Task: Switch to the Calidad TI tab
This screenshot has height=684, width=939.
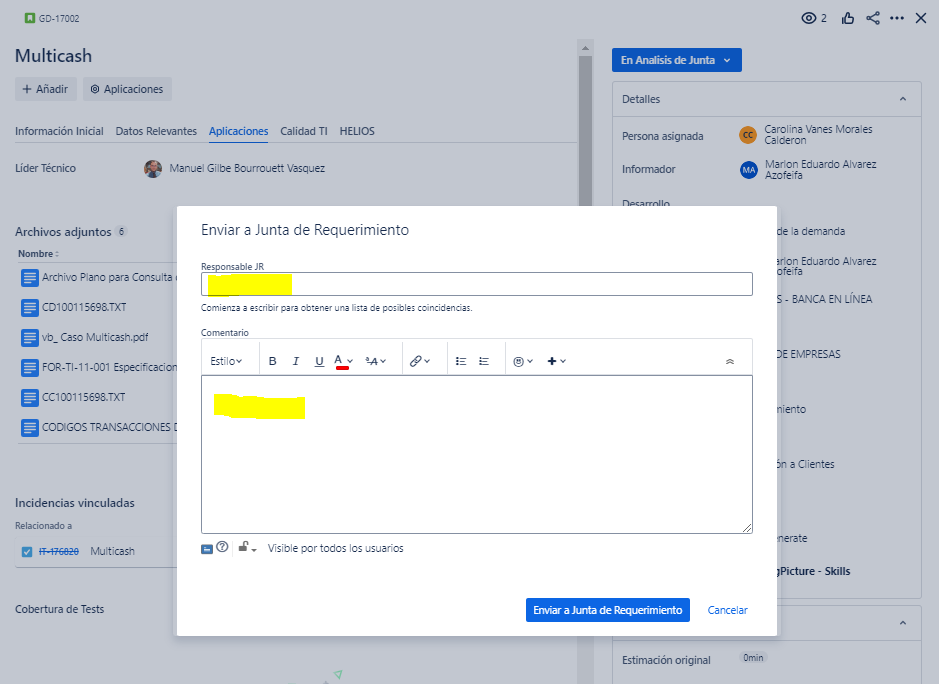Action: (x=304, y=131)
